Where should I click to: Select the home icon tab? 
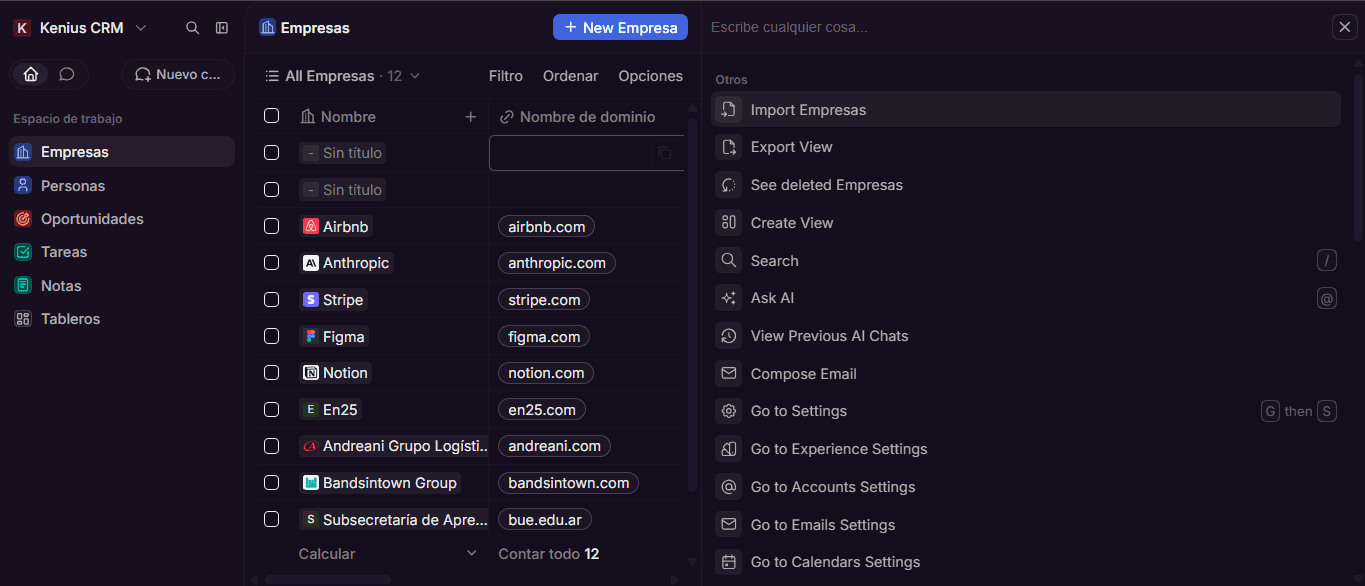coord(31,74)
